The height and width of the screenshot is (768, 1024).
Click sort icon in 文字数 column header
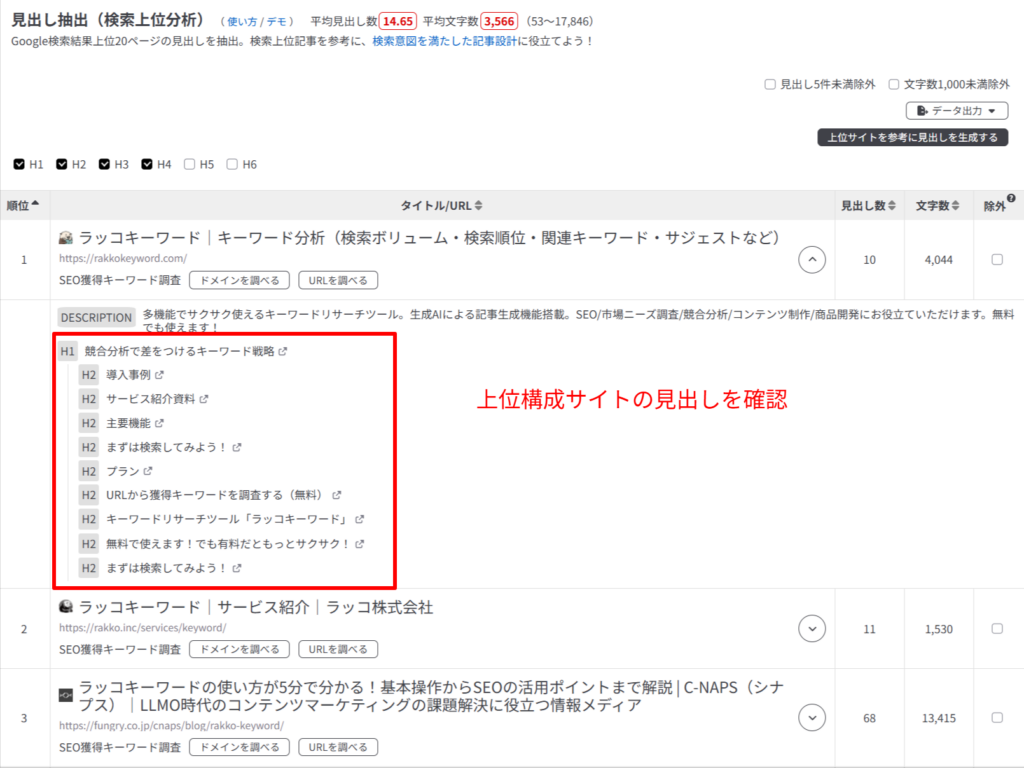[956, 206]
